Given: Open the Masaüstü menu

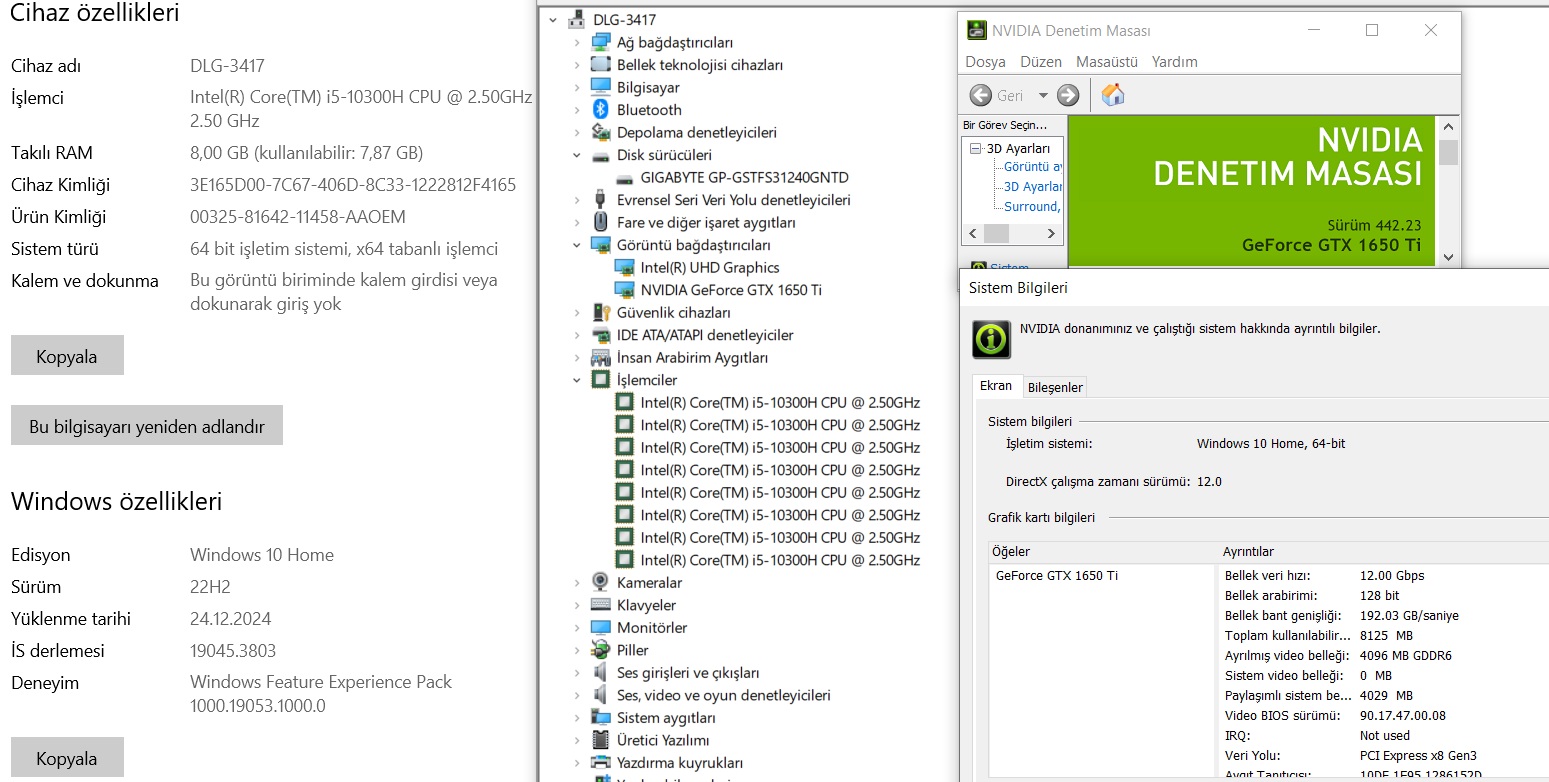Looking at the screenshot, I should coord(1107,61).
